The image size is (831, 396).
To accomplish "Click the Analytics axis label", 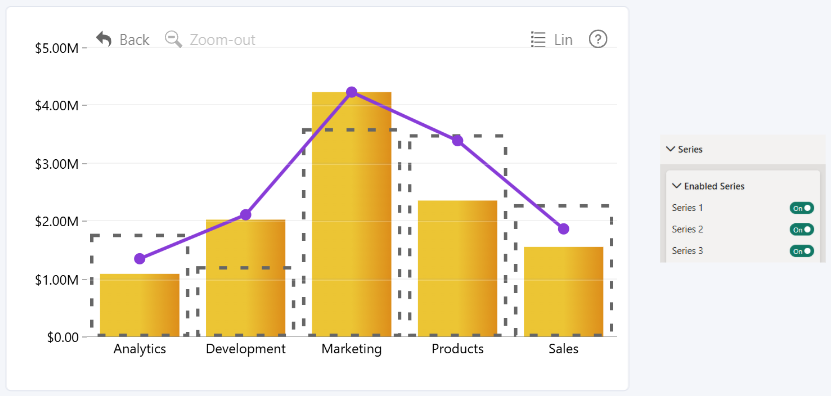I will pyautogui.click(x=139, y=349).
